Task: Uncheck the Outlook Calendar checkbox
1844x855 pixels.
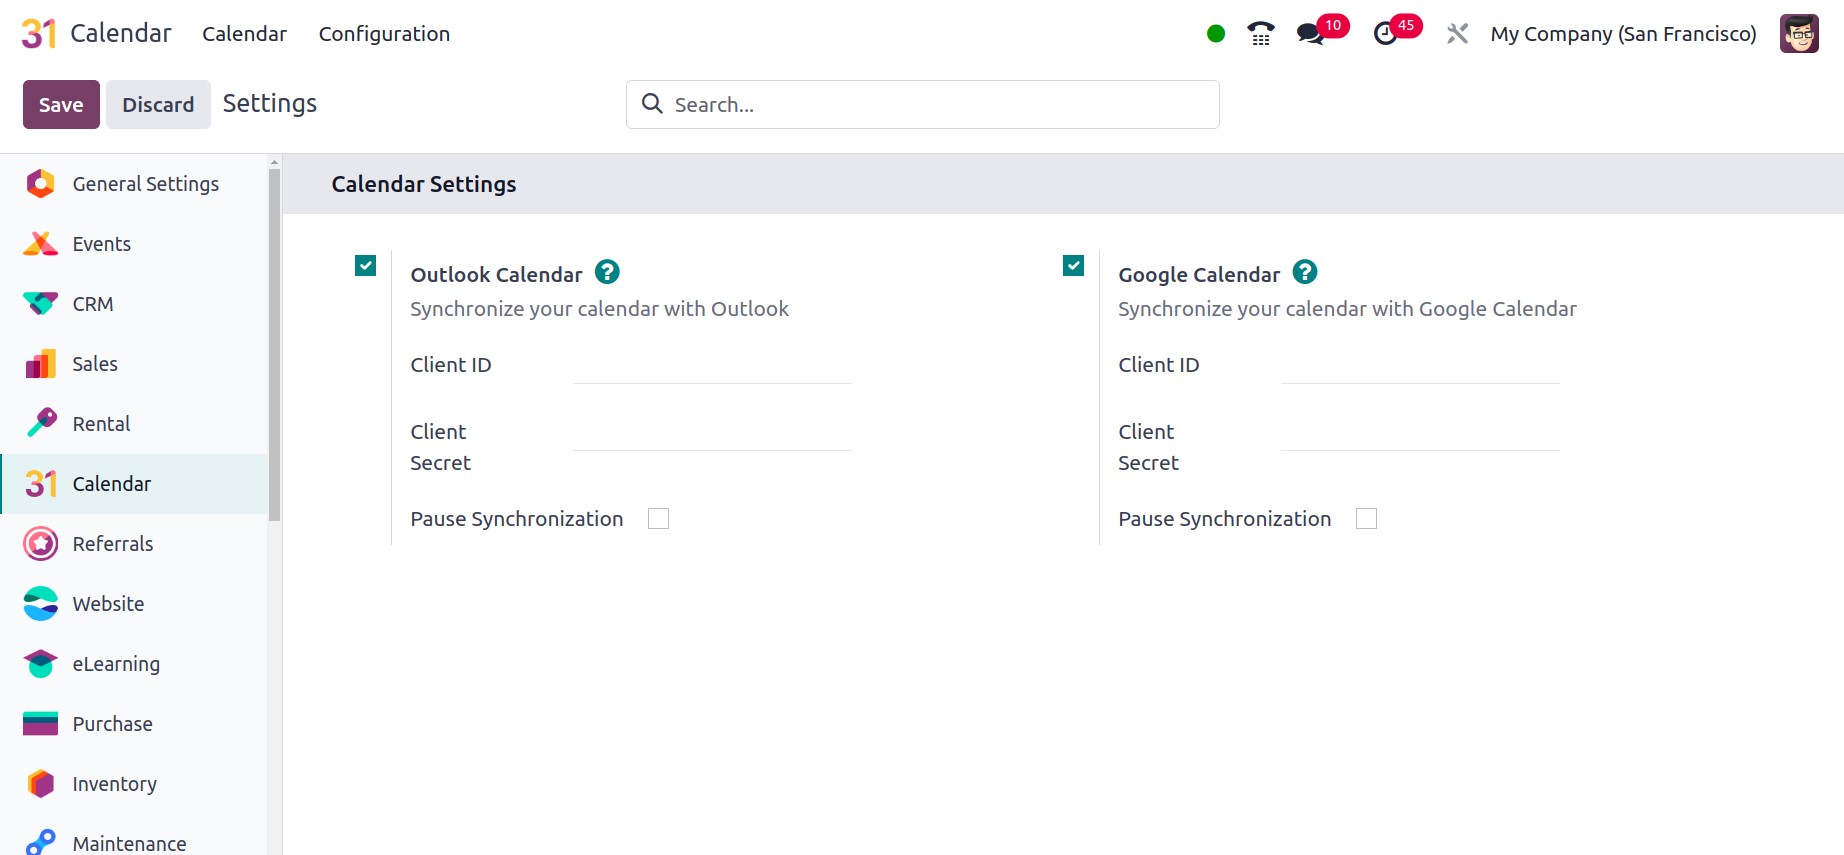Action: click(x=366, y=266)
